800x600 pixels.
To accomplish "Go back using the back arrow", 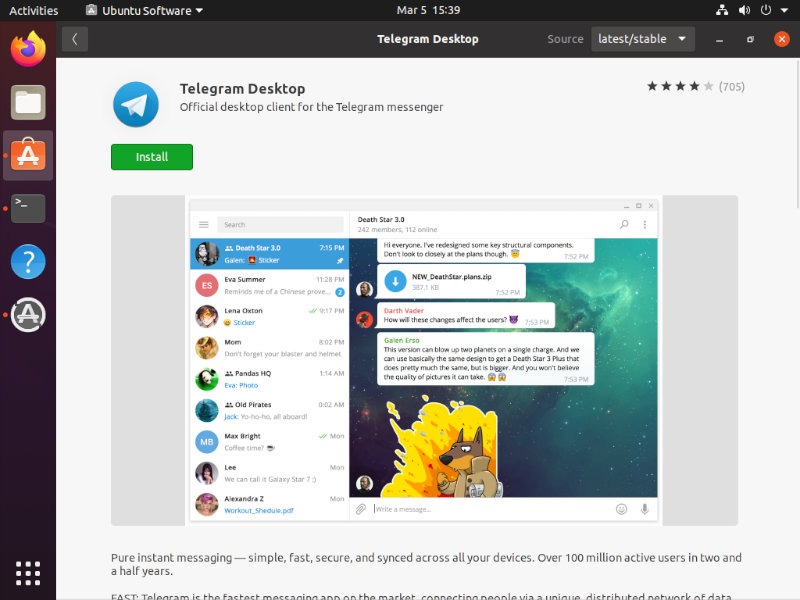I will (x=75, y=38).
